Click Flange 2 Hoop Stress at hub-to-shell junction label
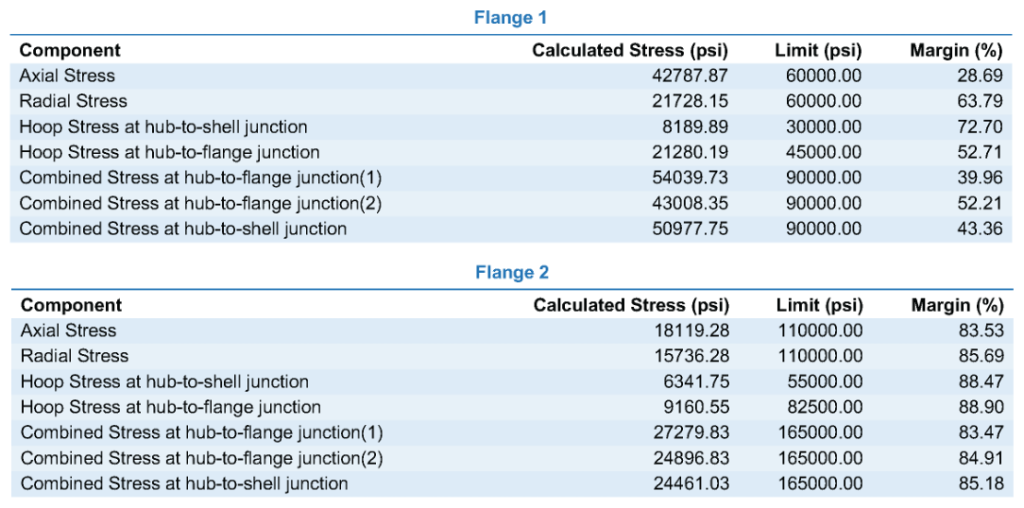This screenshot has width=1024, height=508. [x=165, y=381]
